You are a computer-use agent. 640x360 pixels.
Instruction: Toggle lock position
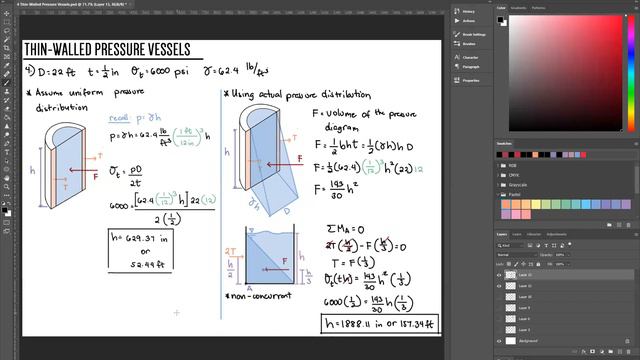(524, 264)
